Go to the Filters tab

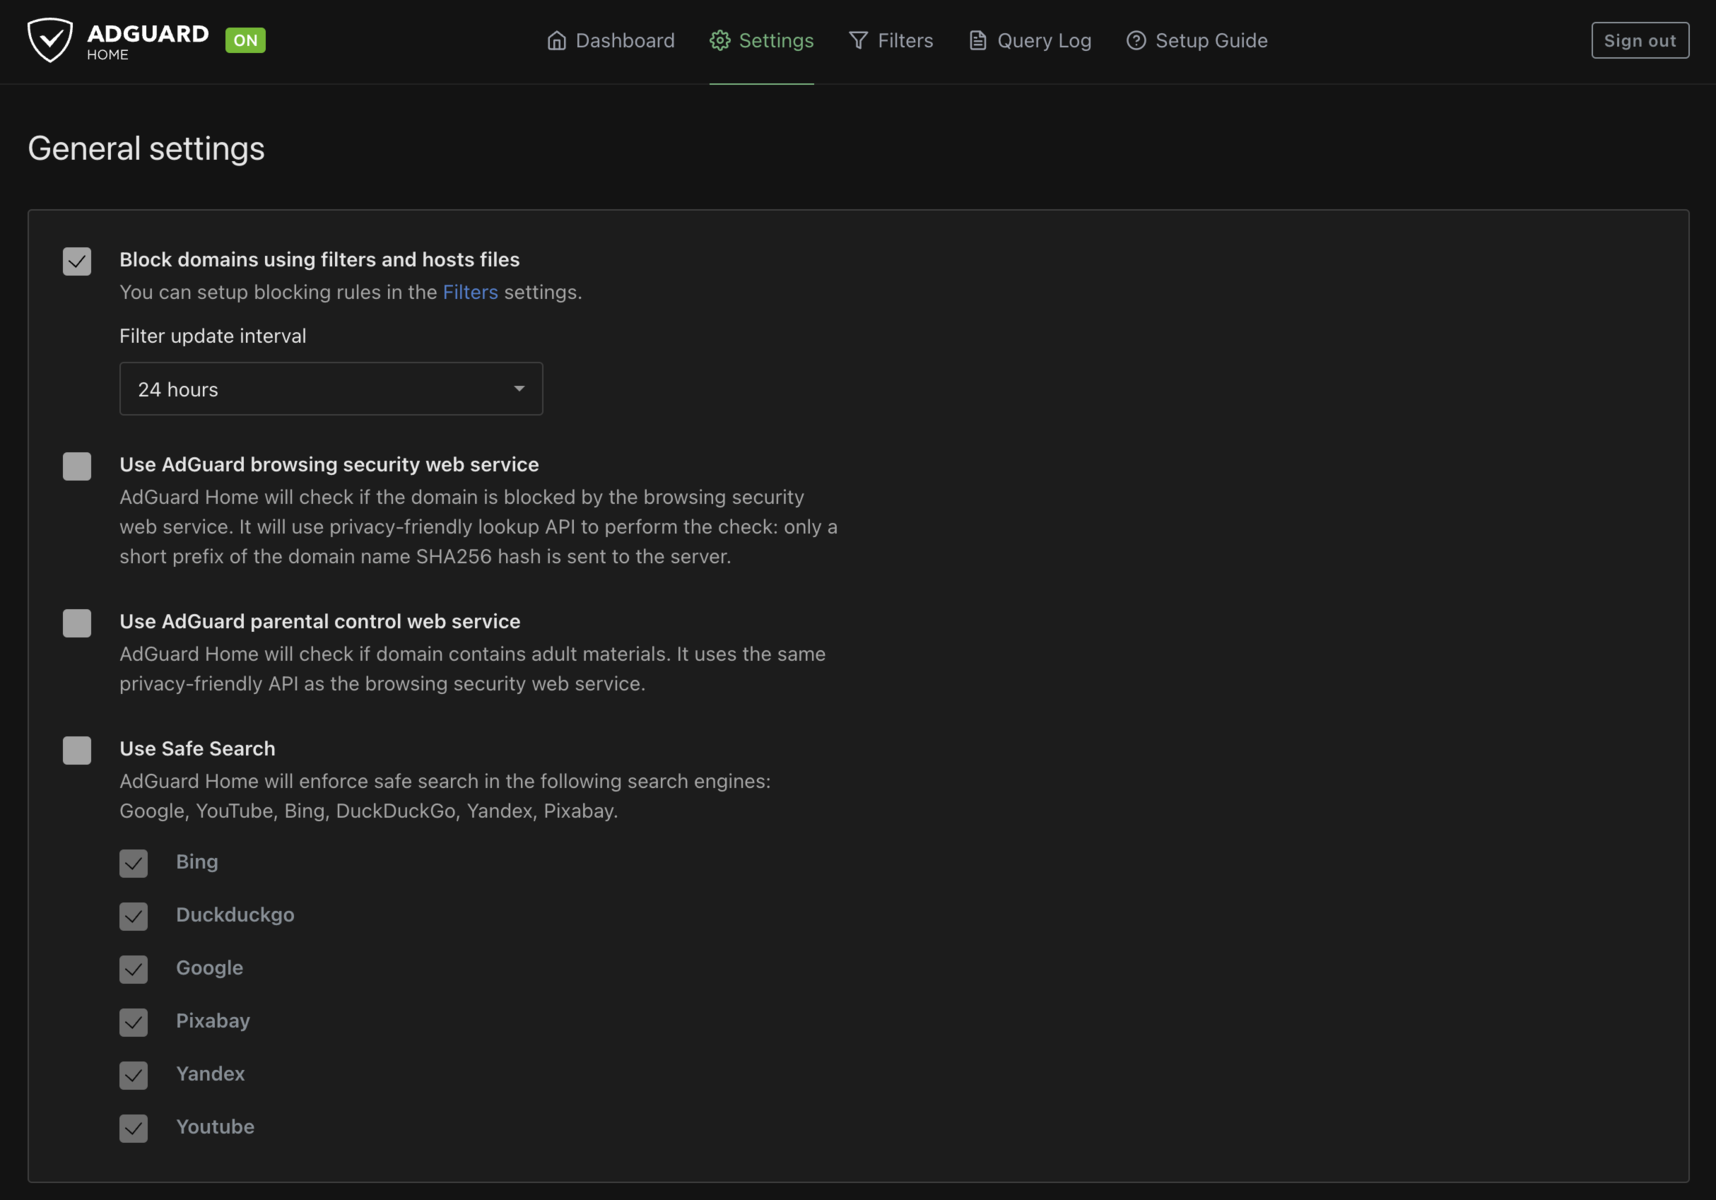tap(891, 41)
